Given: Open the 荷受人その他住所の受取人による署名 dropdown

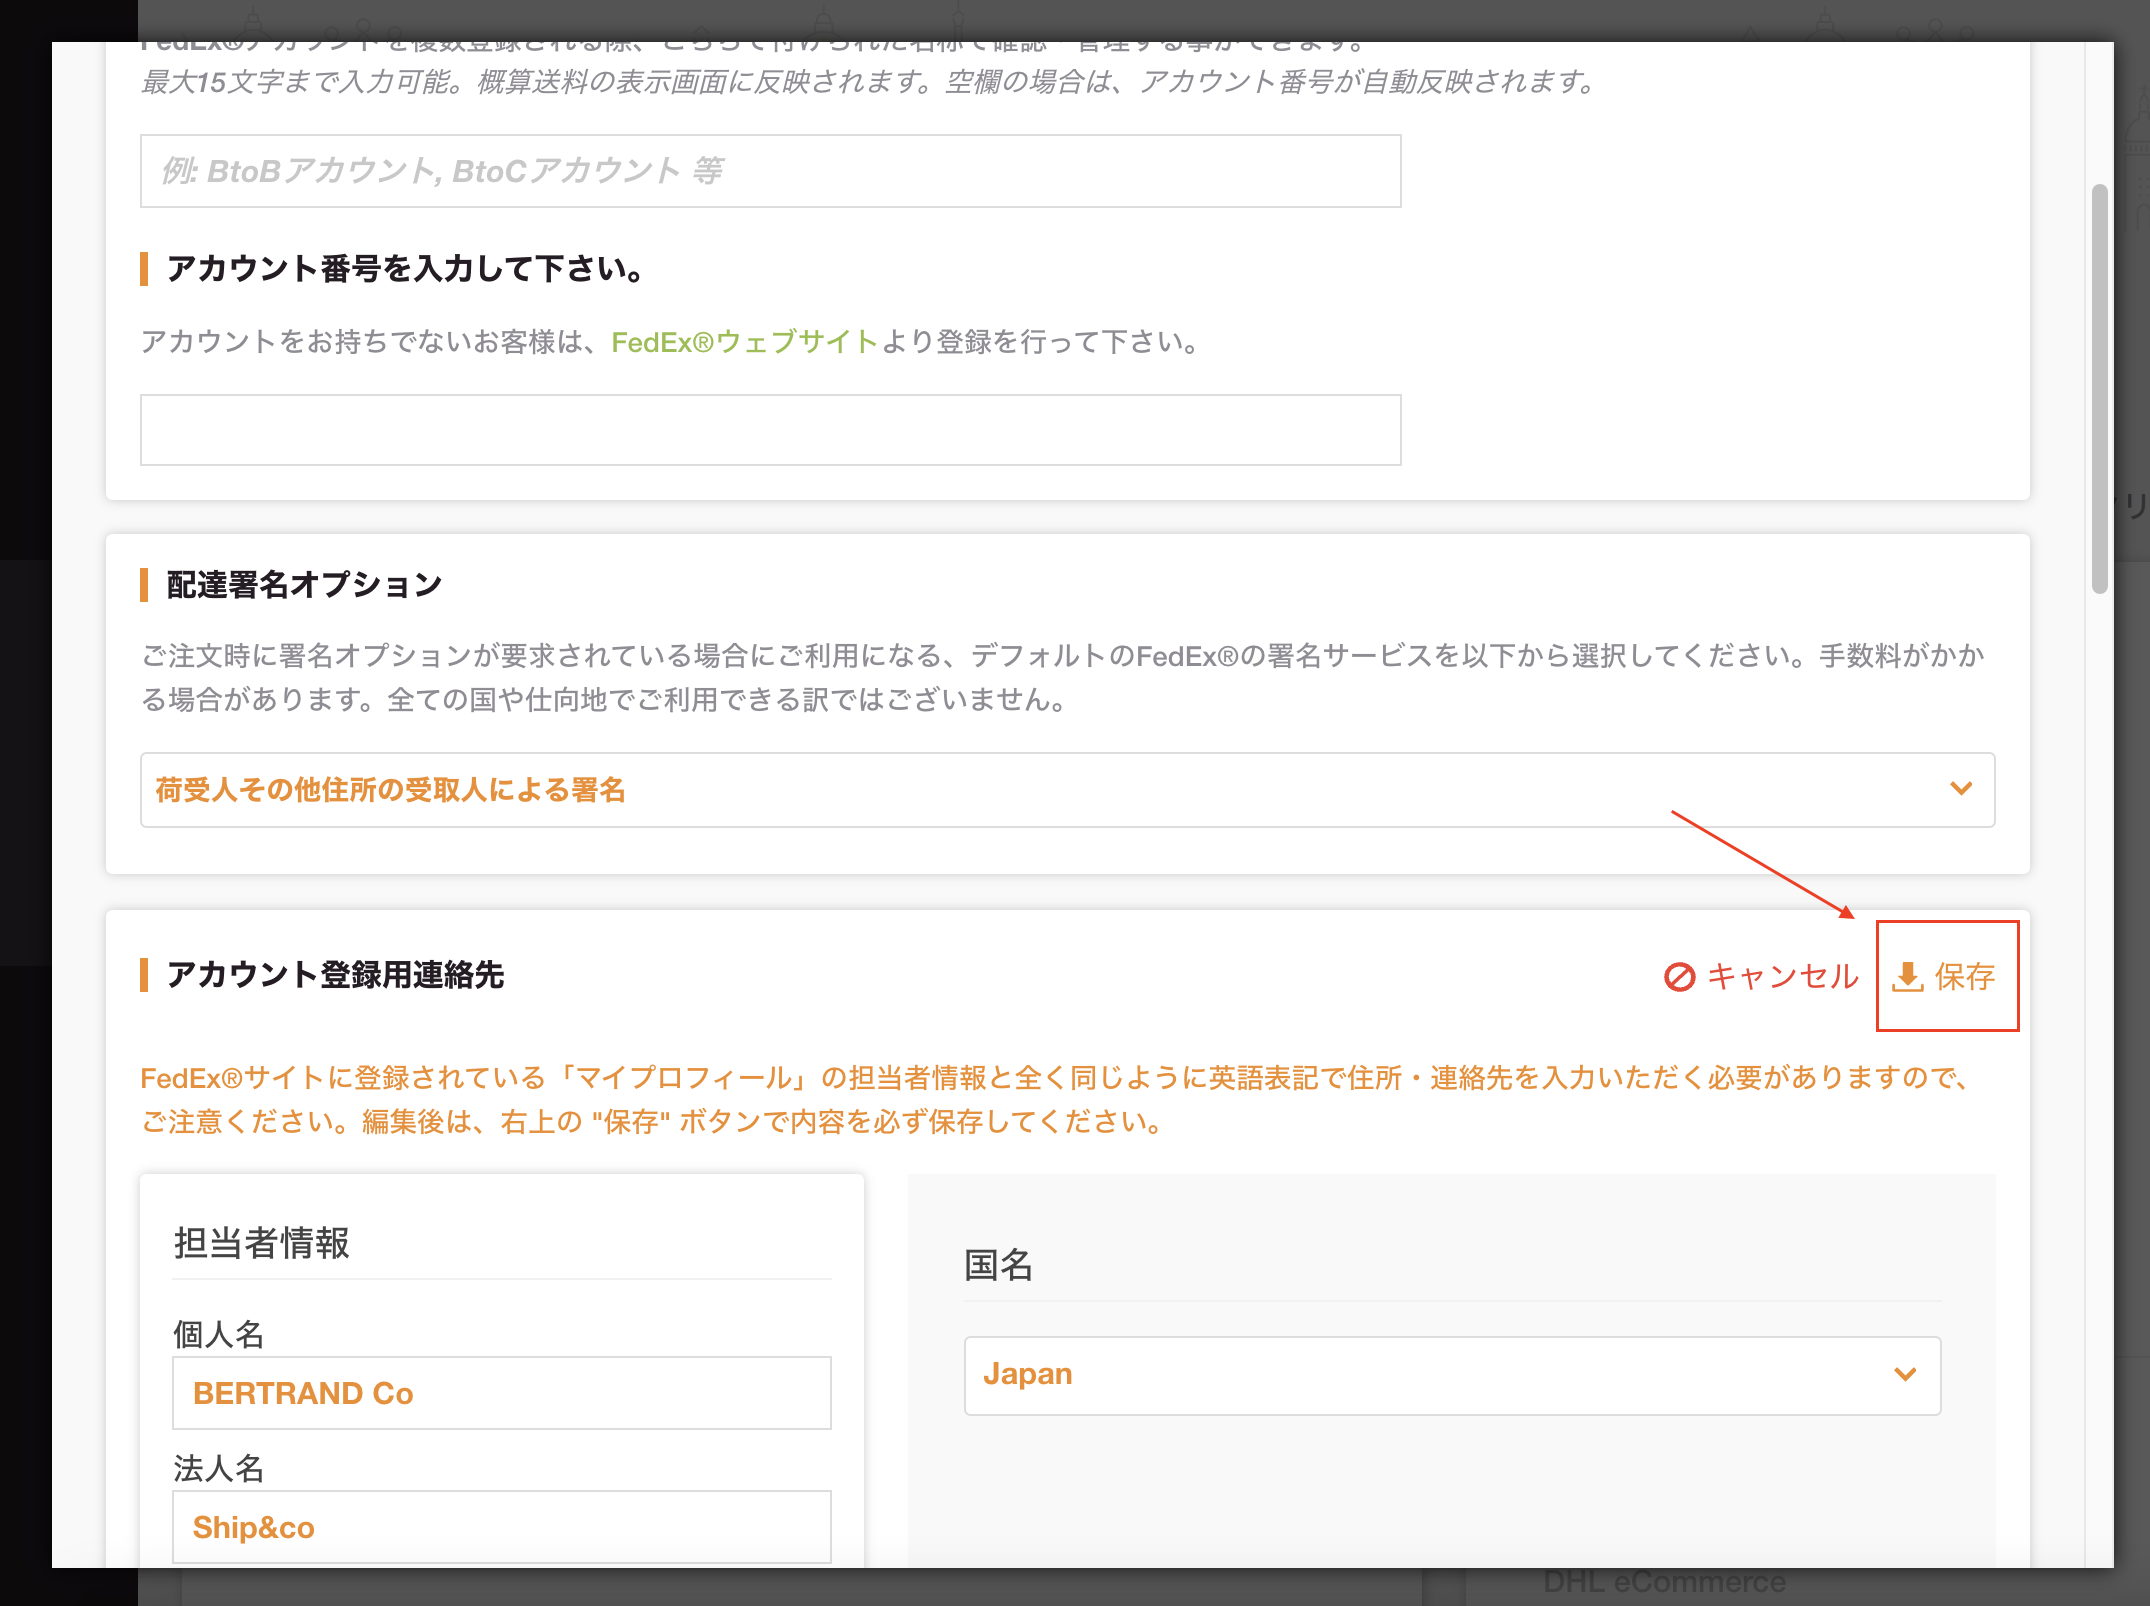Looking at the screenshot, I should 1066,790.
